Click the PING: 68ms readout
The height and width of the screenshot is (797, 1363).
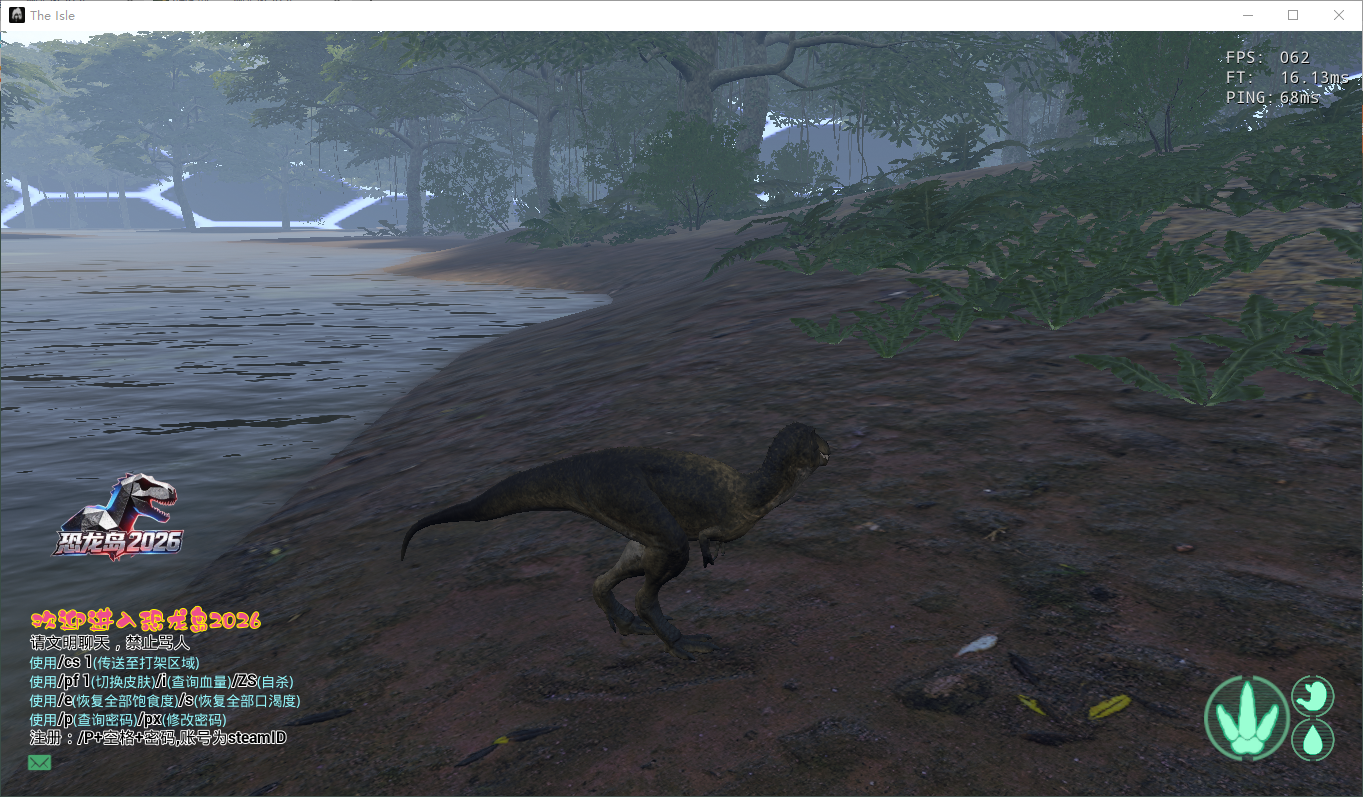1273,98
